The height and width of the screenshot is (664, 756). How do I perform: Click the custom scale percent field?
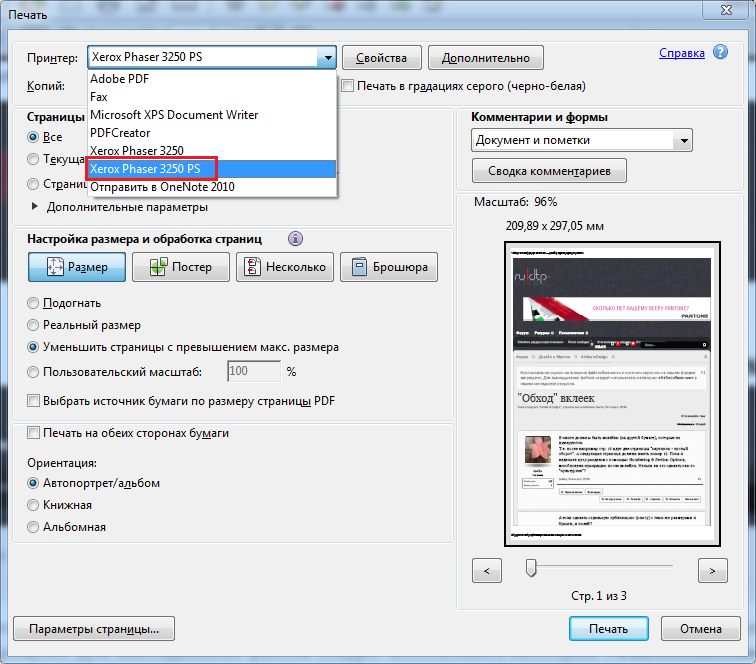[x=254, y=371]
